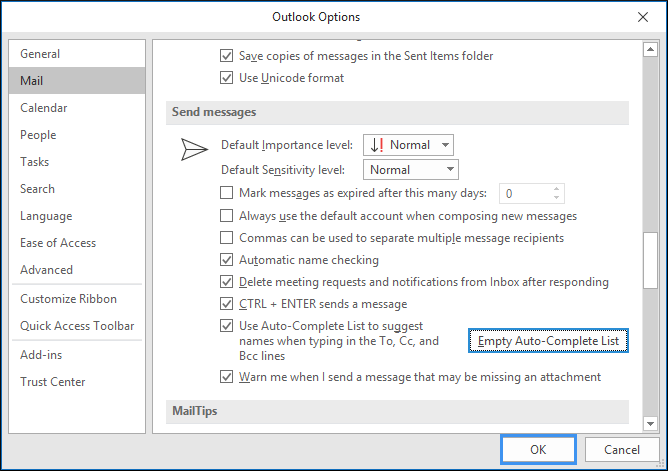Go to the Add-ins category
The width and height of the screenshot is (668, 471).
(x=77, y=355)
